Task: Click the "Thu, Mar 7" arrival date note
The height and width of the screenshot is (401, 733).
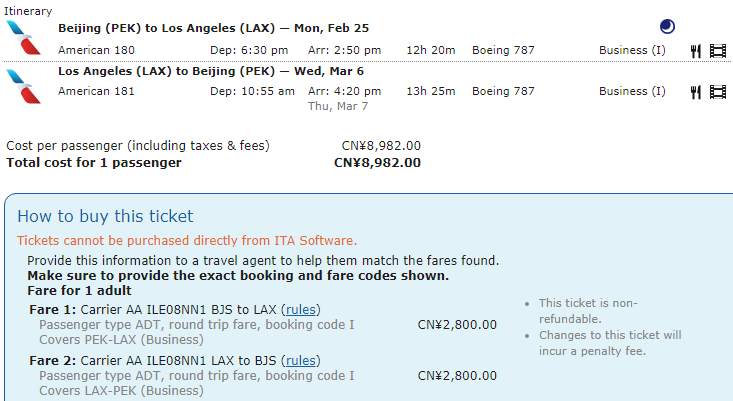Action: (x=336, y=105)
